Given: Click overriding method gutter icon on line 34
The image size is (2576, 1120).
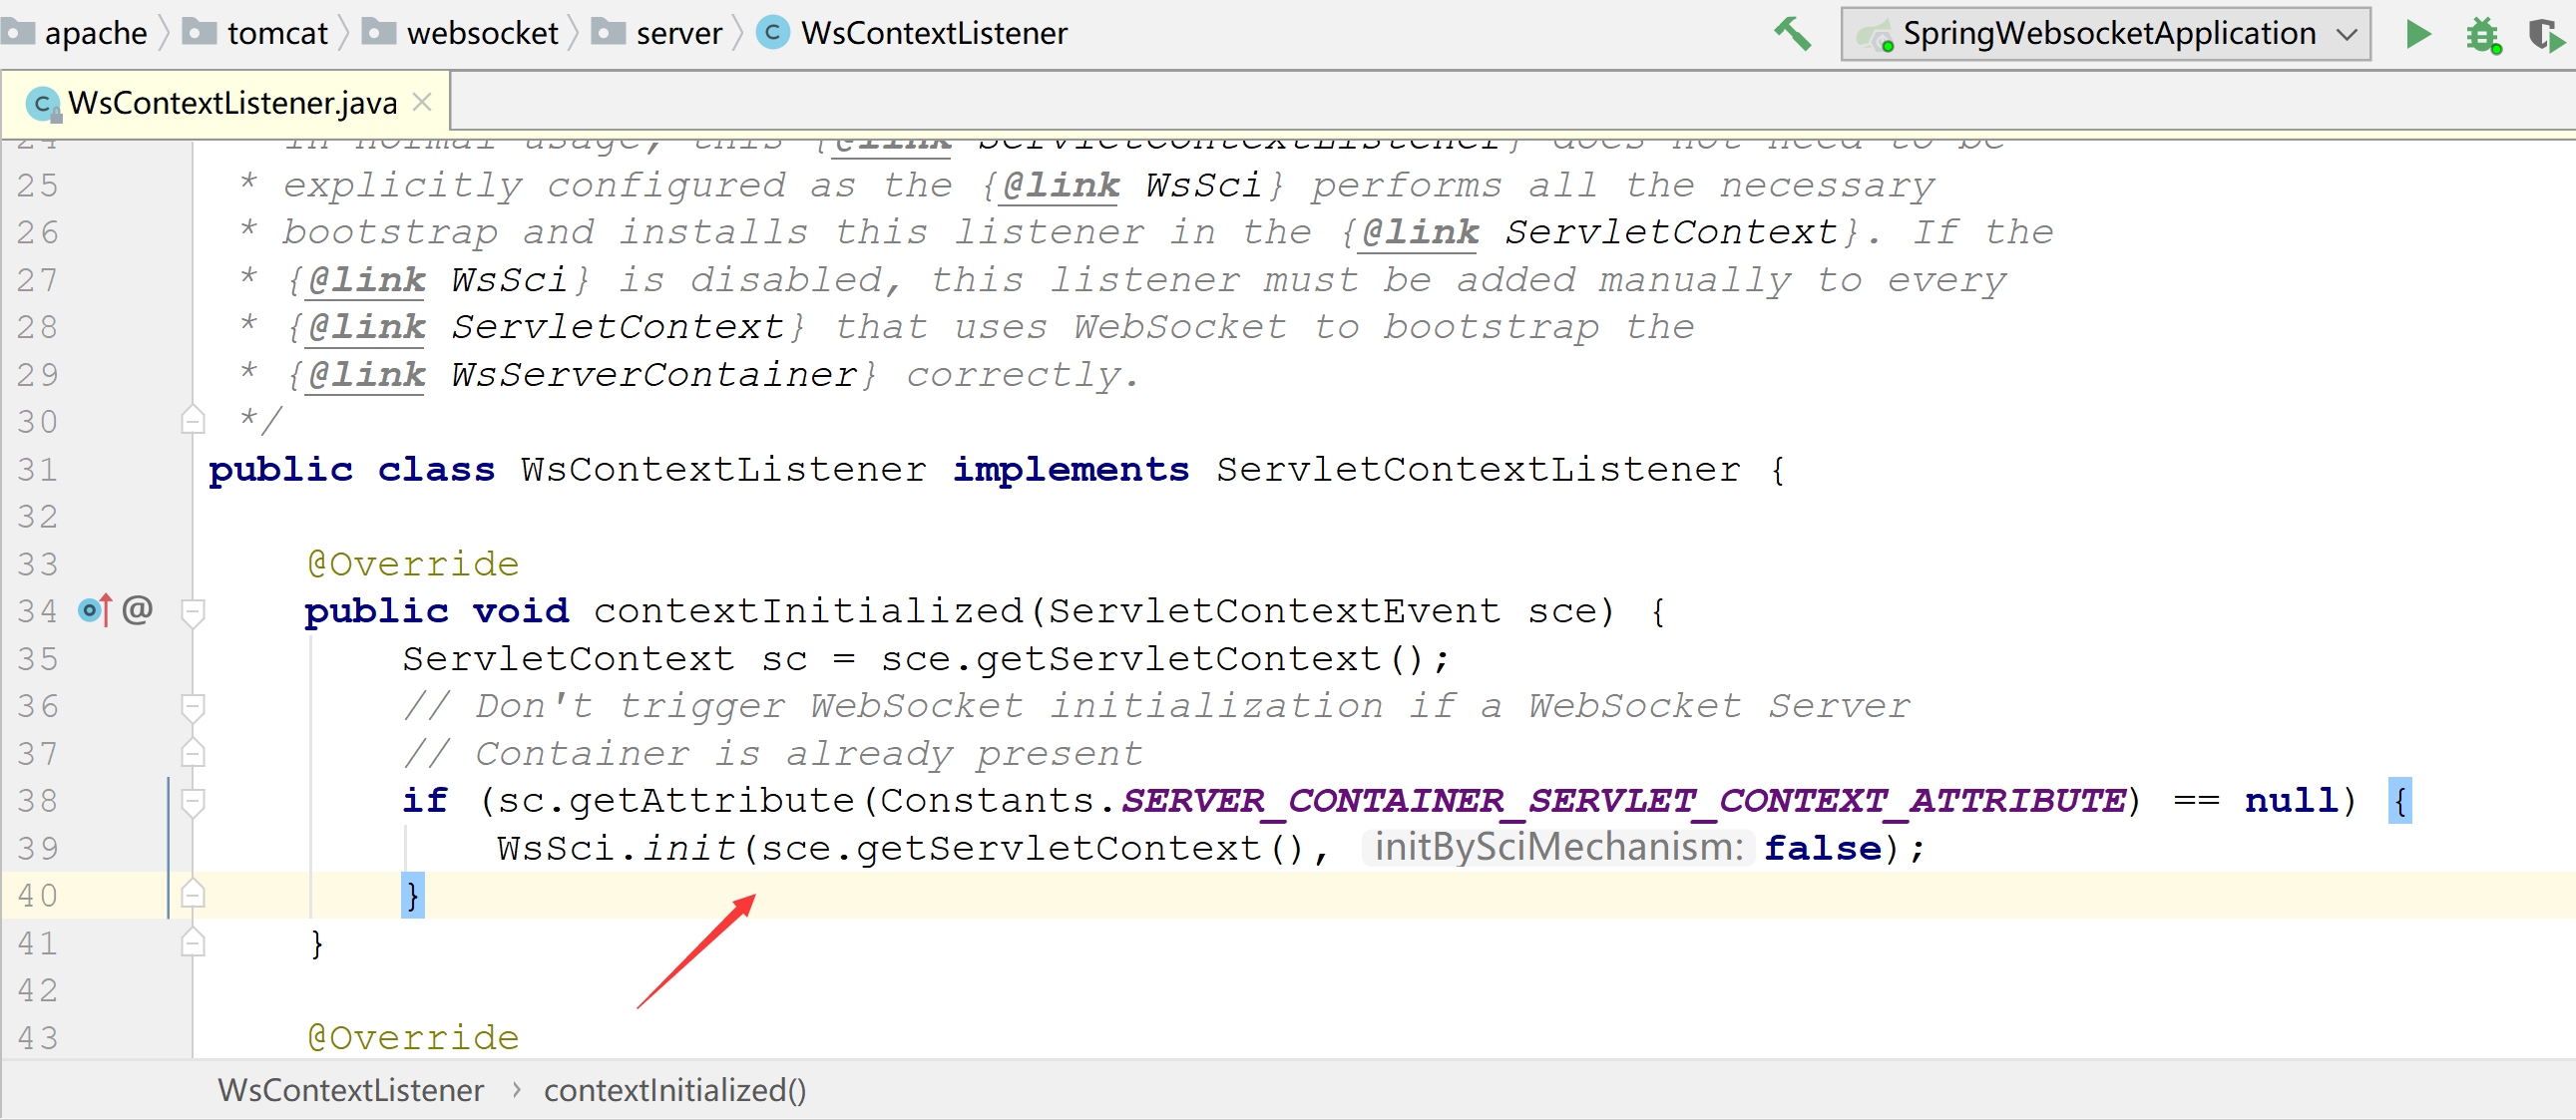Looking at the screenshot, I should click(94, 610).
